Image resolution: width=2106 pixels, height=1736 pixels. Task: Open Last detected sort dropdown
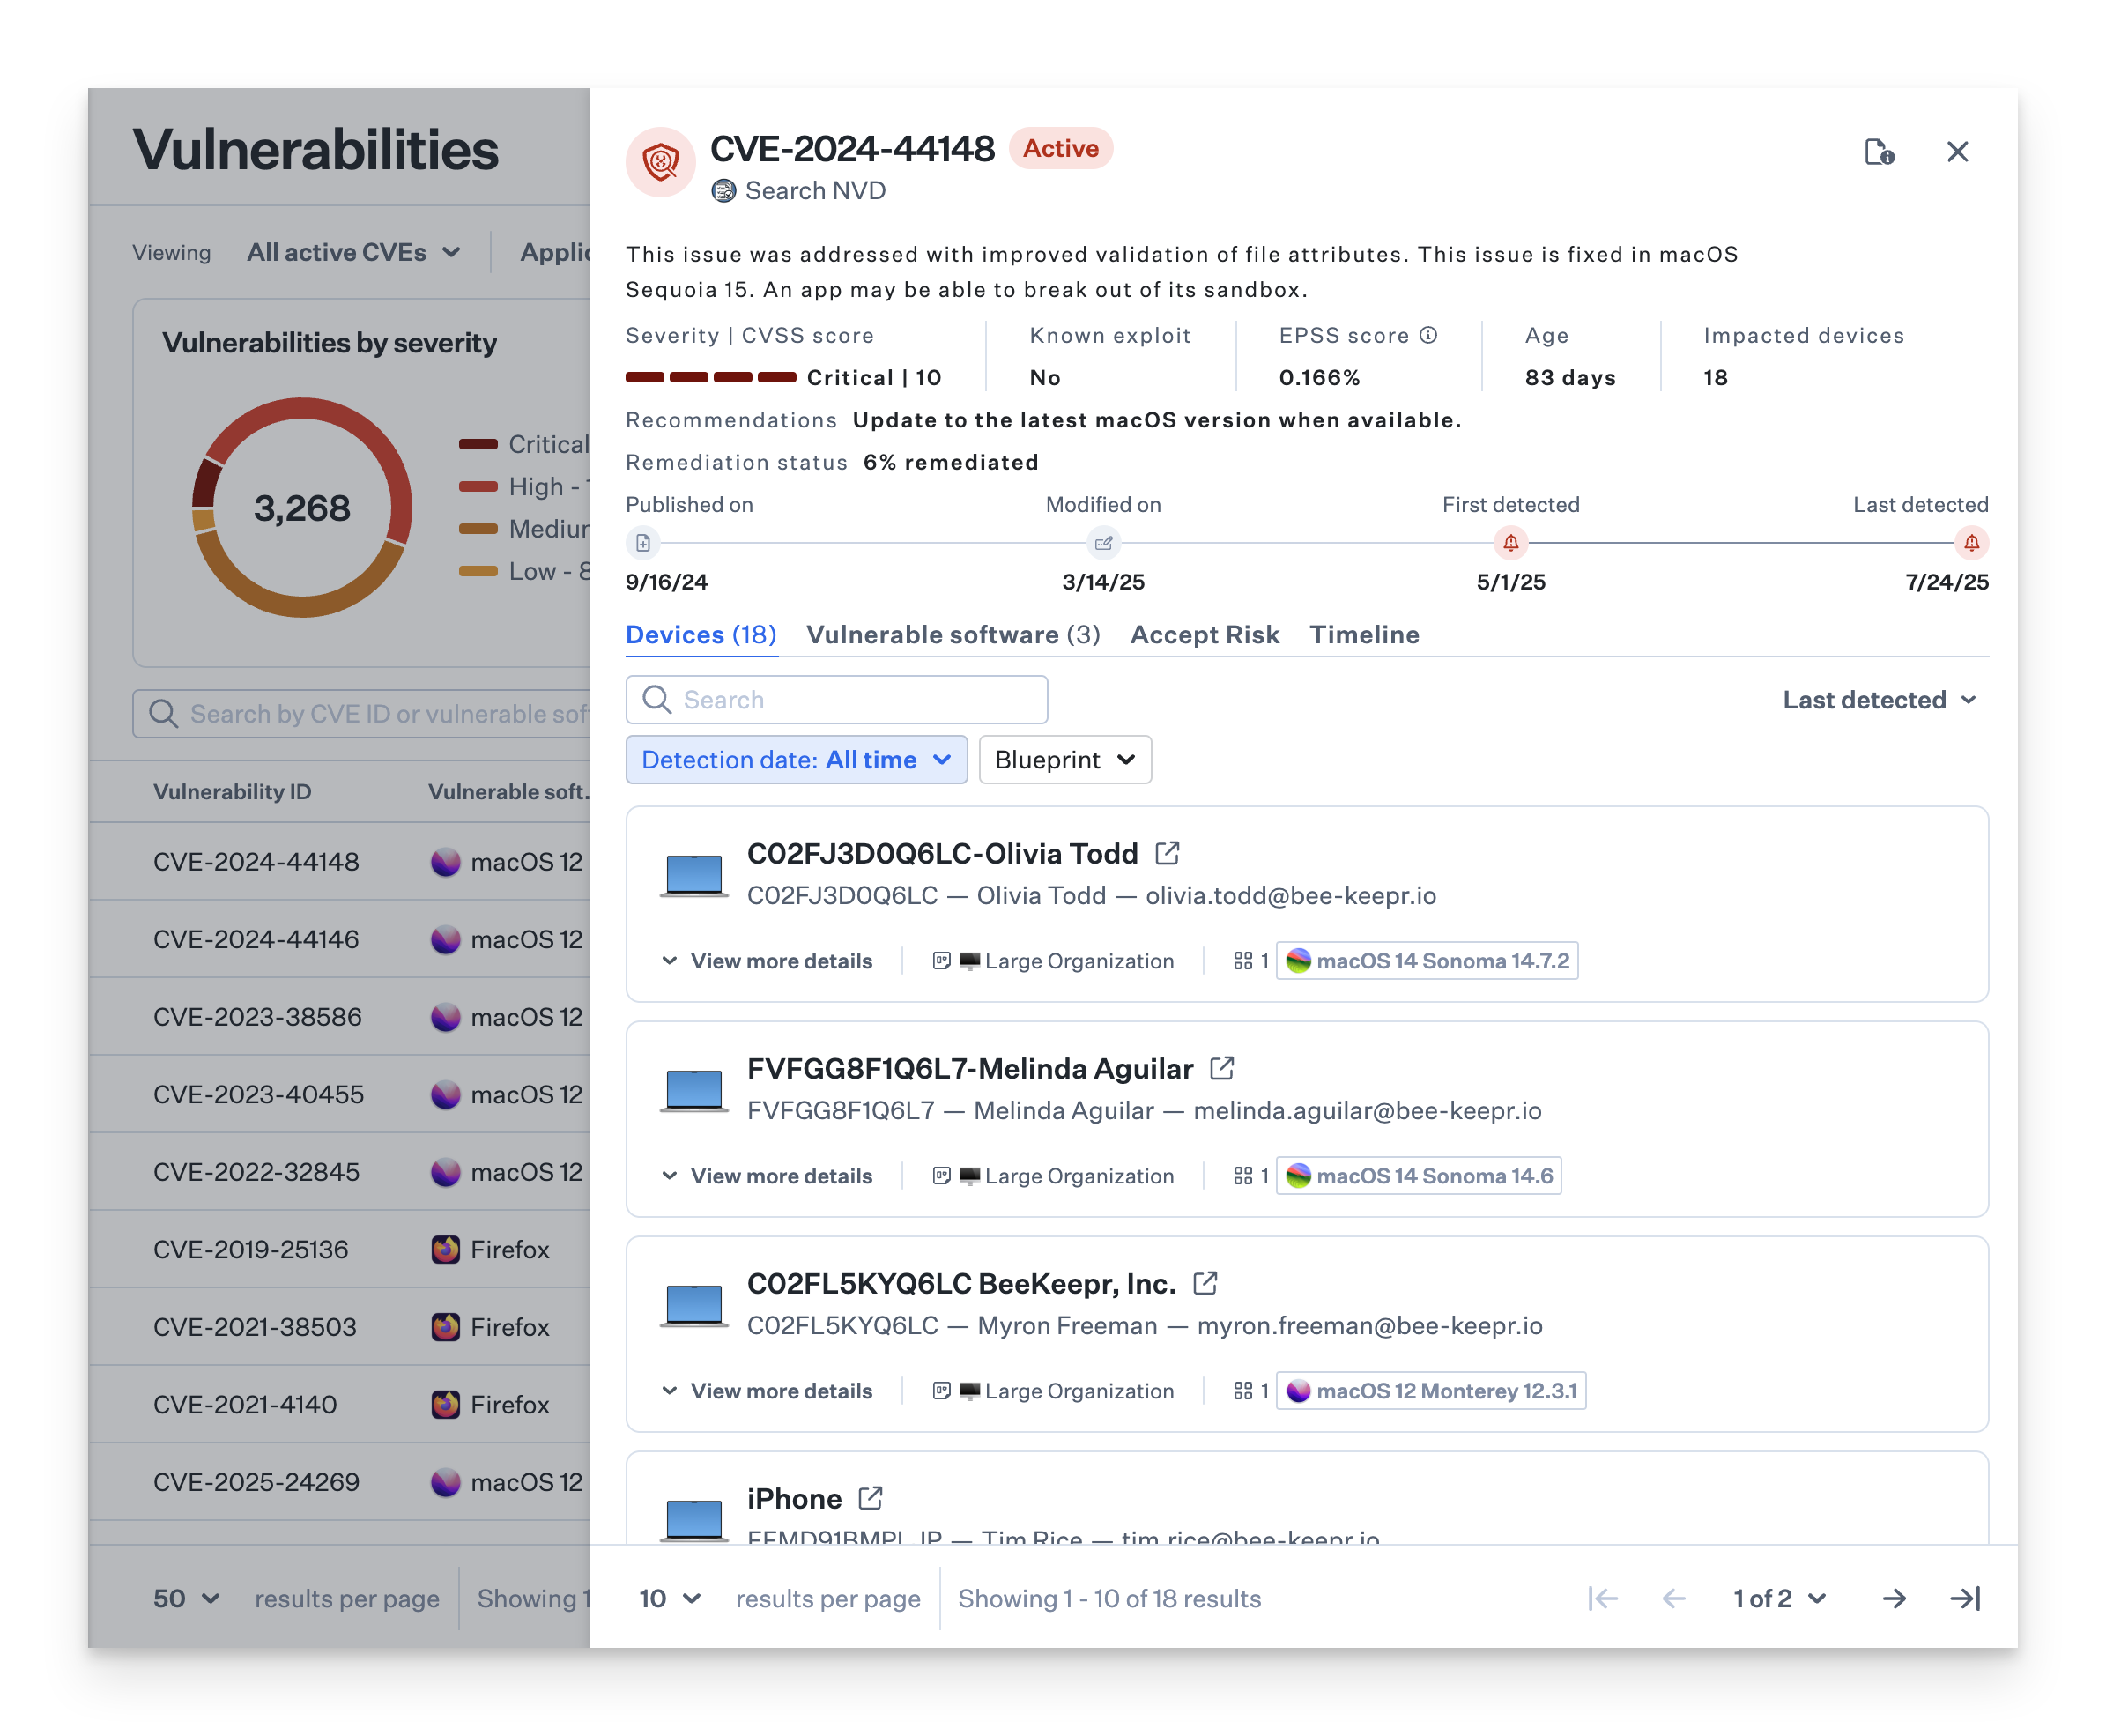click(1879, 700)
